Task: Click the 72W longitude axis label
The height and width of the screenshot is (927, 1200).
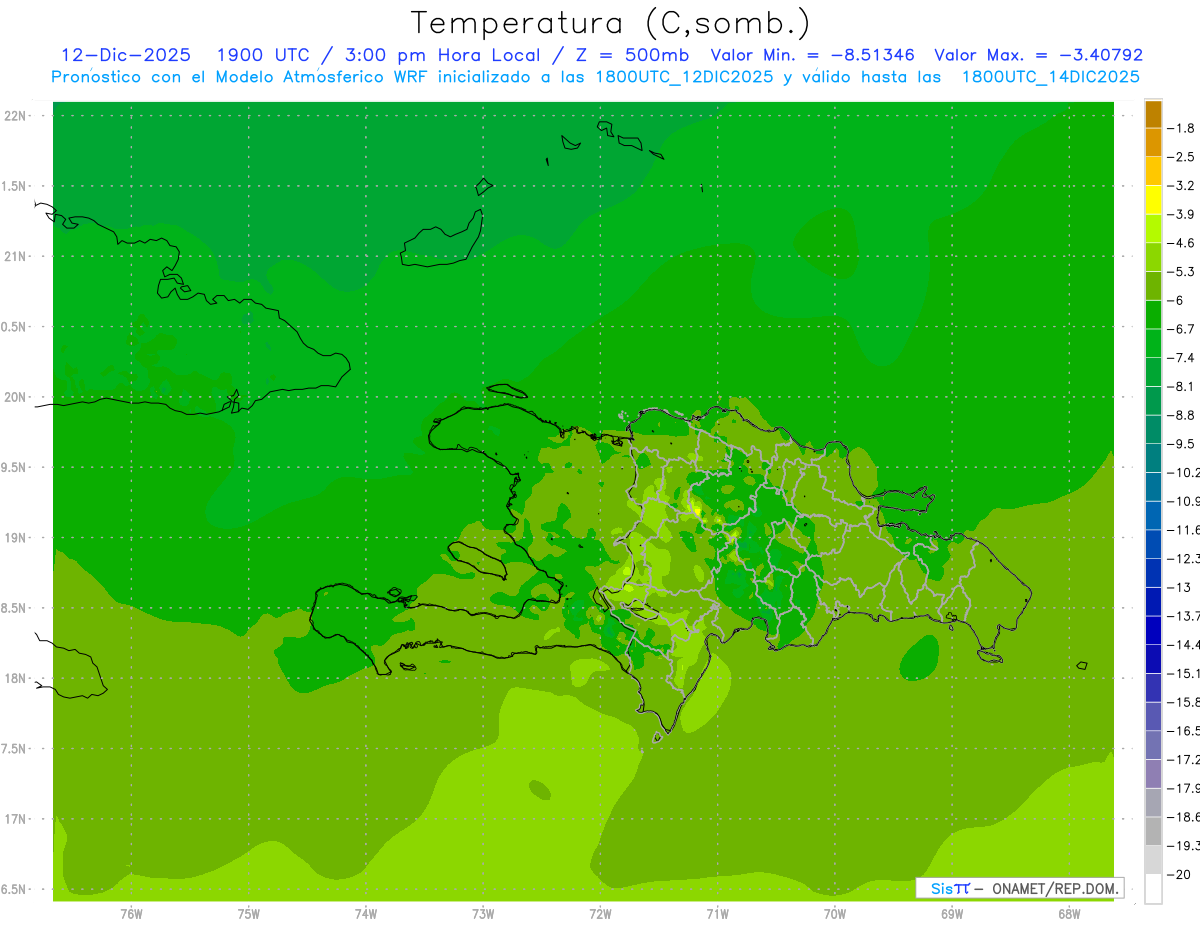Action: coord(600,913)
